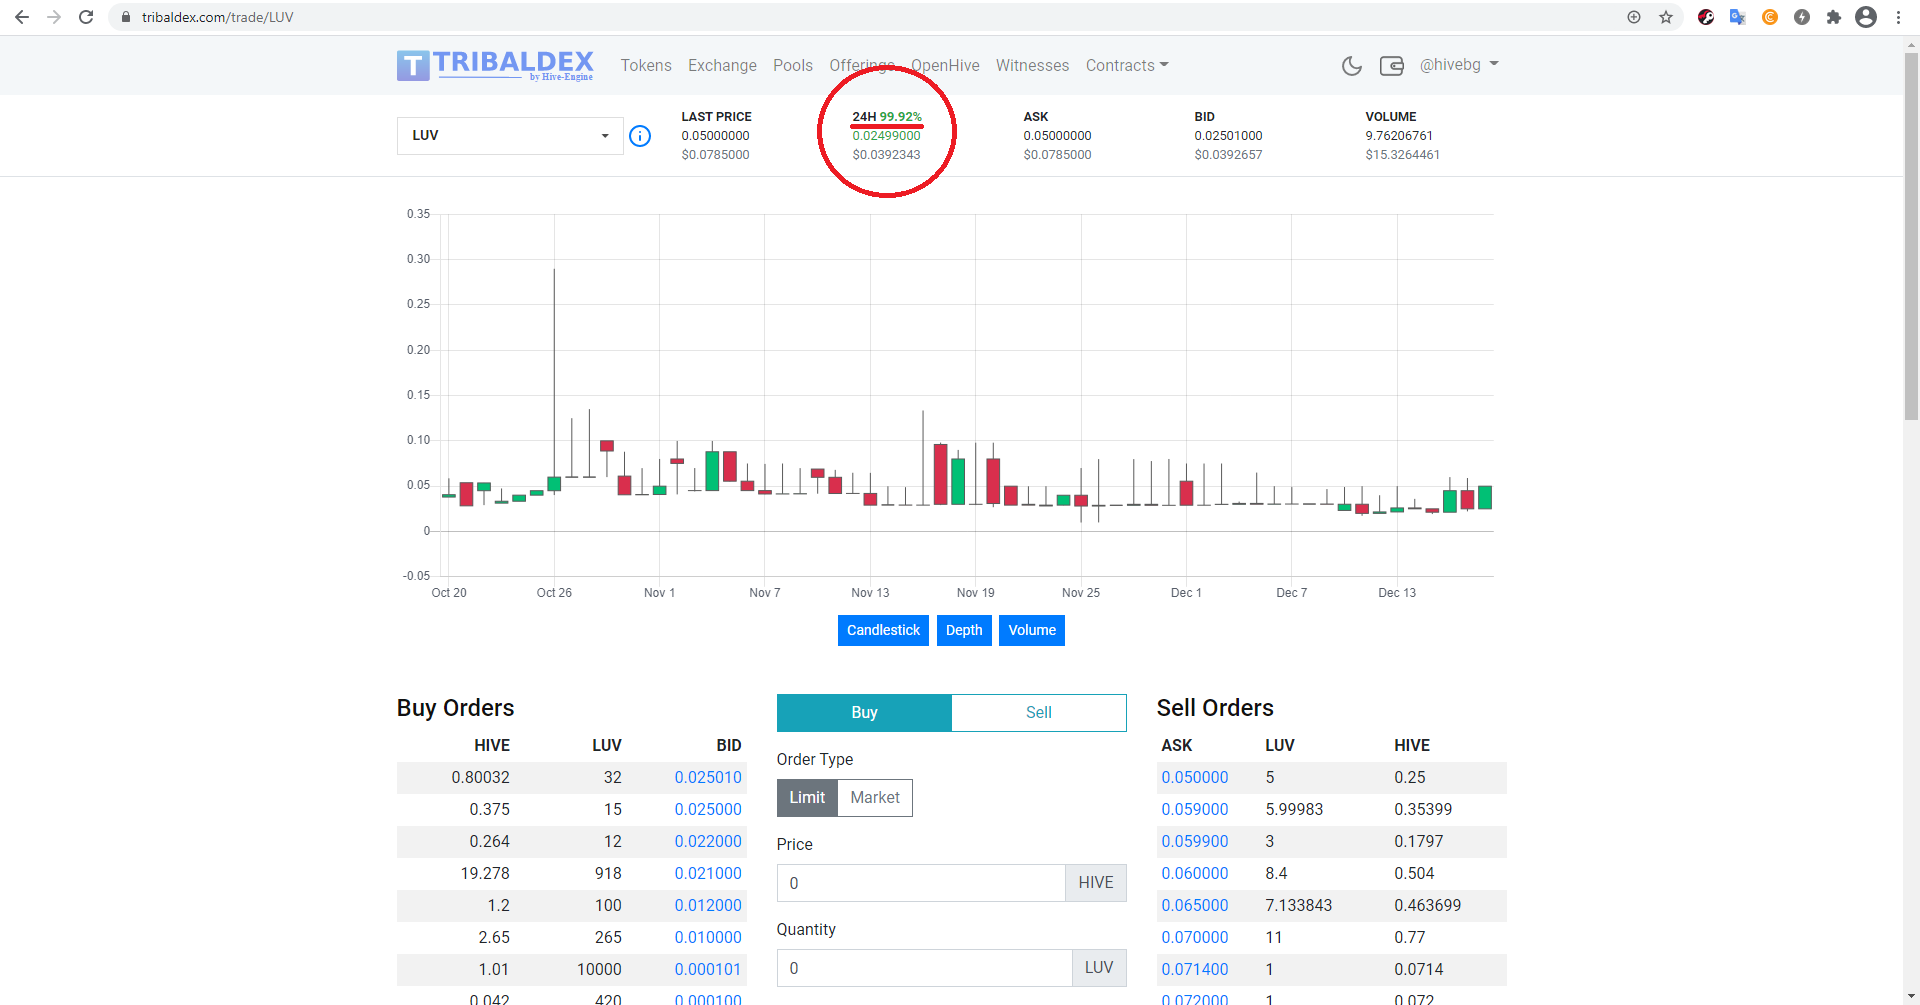Select sell order ask 0.050000
Viewport: 1920px width, 1005px height.
click(1195, 778)
